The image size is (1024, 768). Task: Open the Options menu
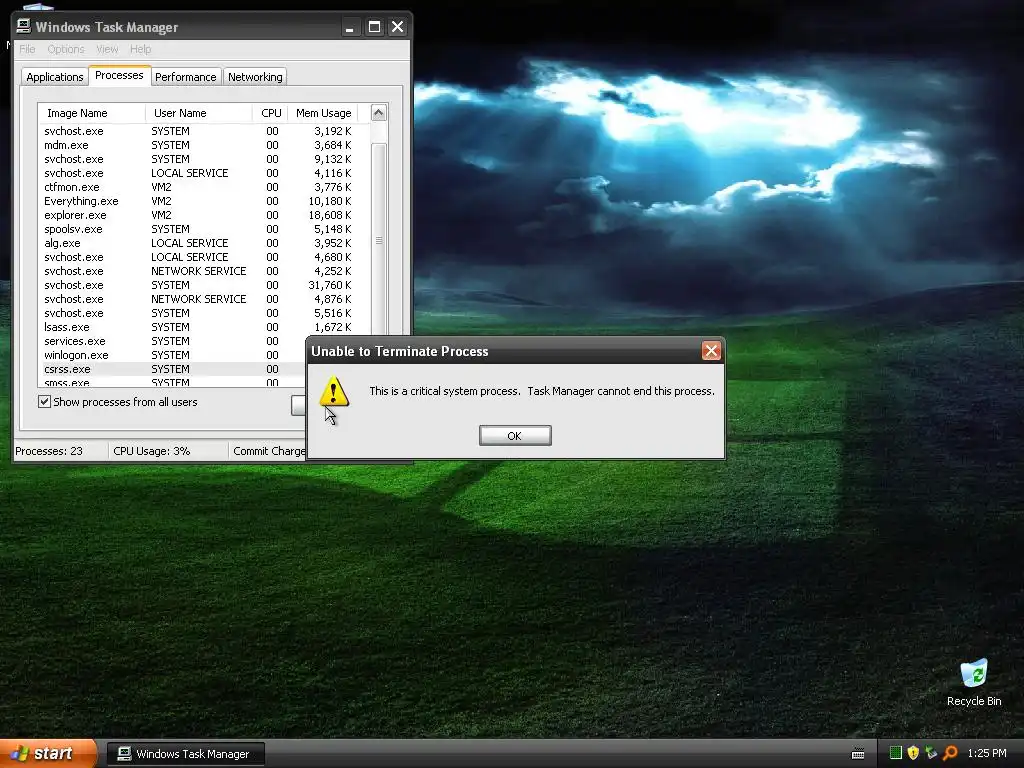pos(65,49)
